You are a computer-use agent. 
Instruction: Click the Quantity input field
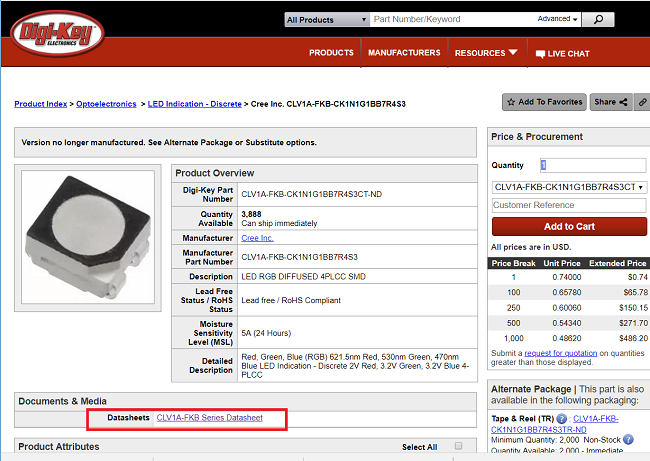pos(593,165)
